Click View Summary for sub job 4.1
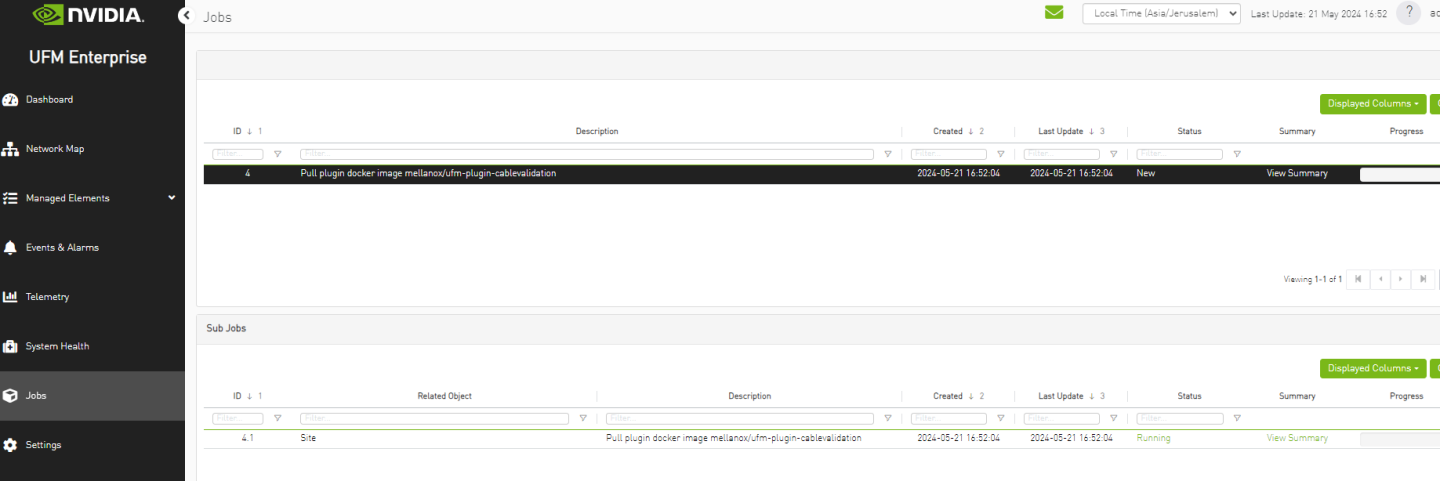Image resolution: width=1440 pixels, height=481 pixels. 1296,438
